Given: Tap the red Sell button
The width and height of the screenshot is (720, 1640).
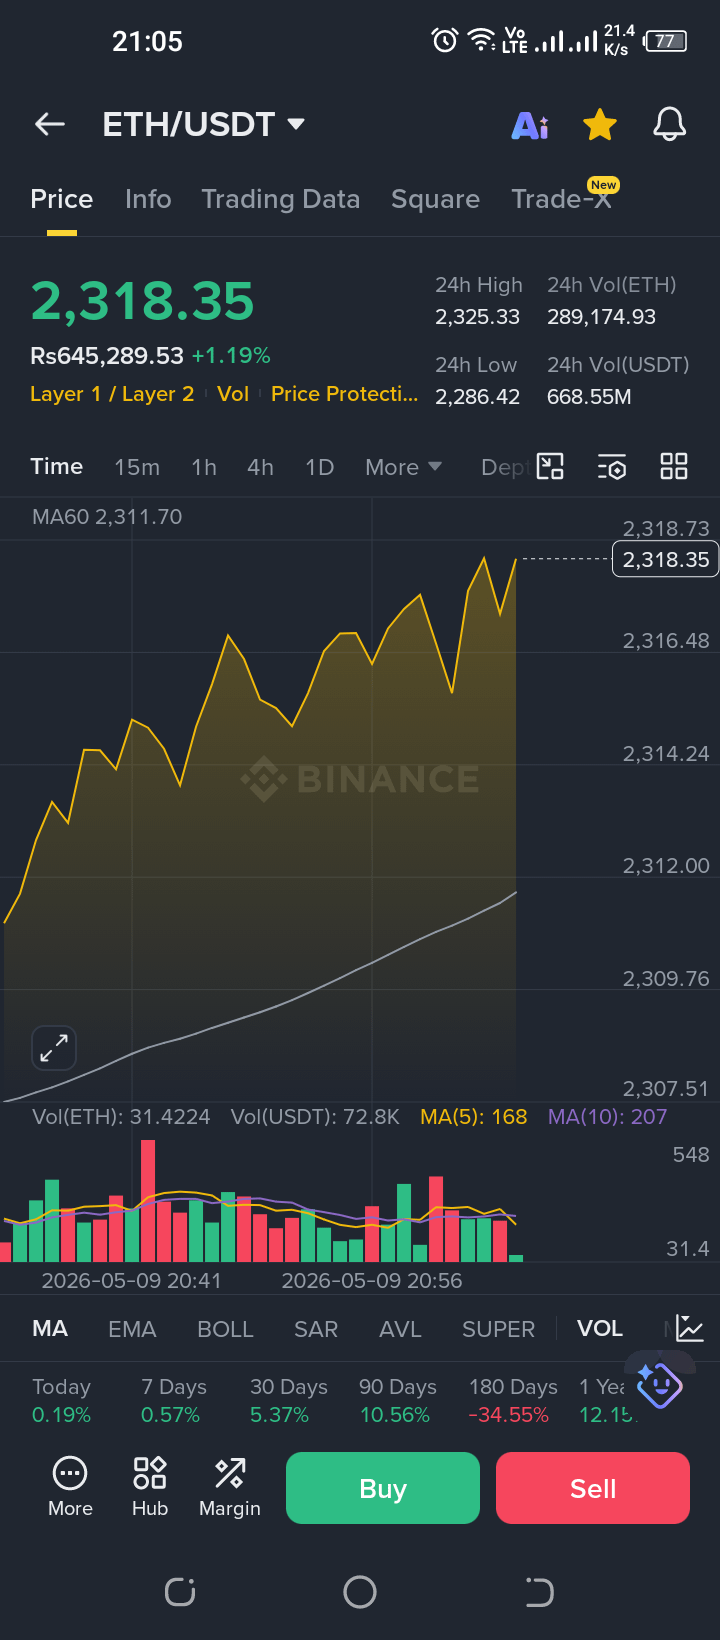Looking at the screenshot, I should [x=593, y=1488].
